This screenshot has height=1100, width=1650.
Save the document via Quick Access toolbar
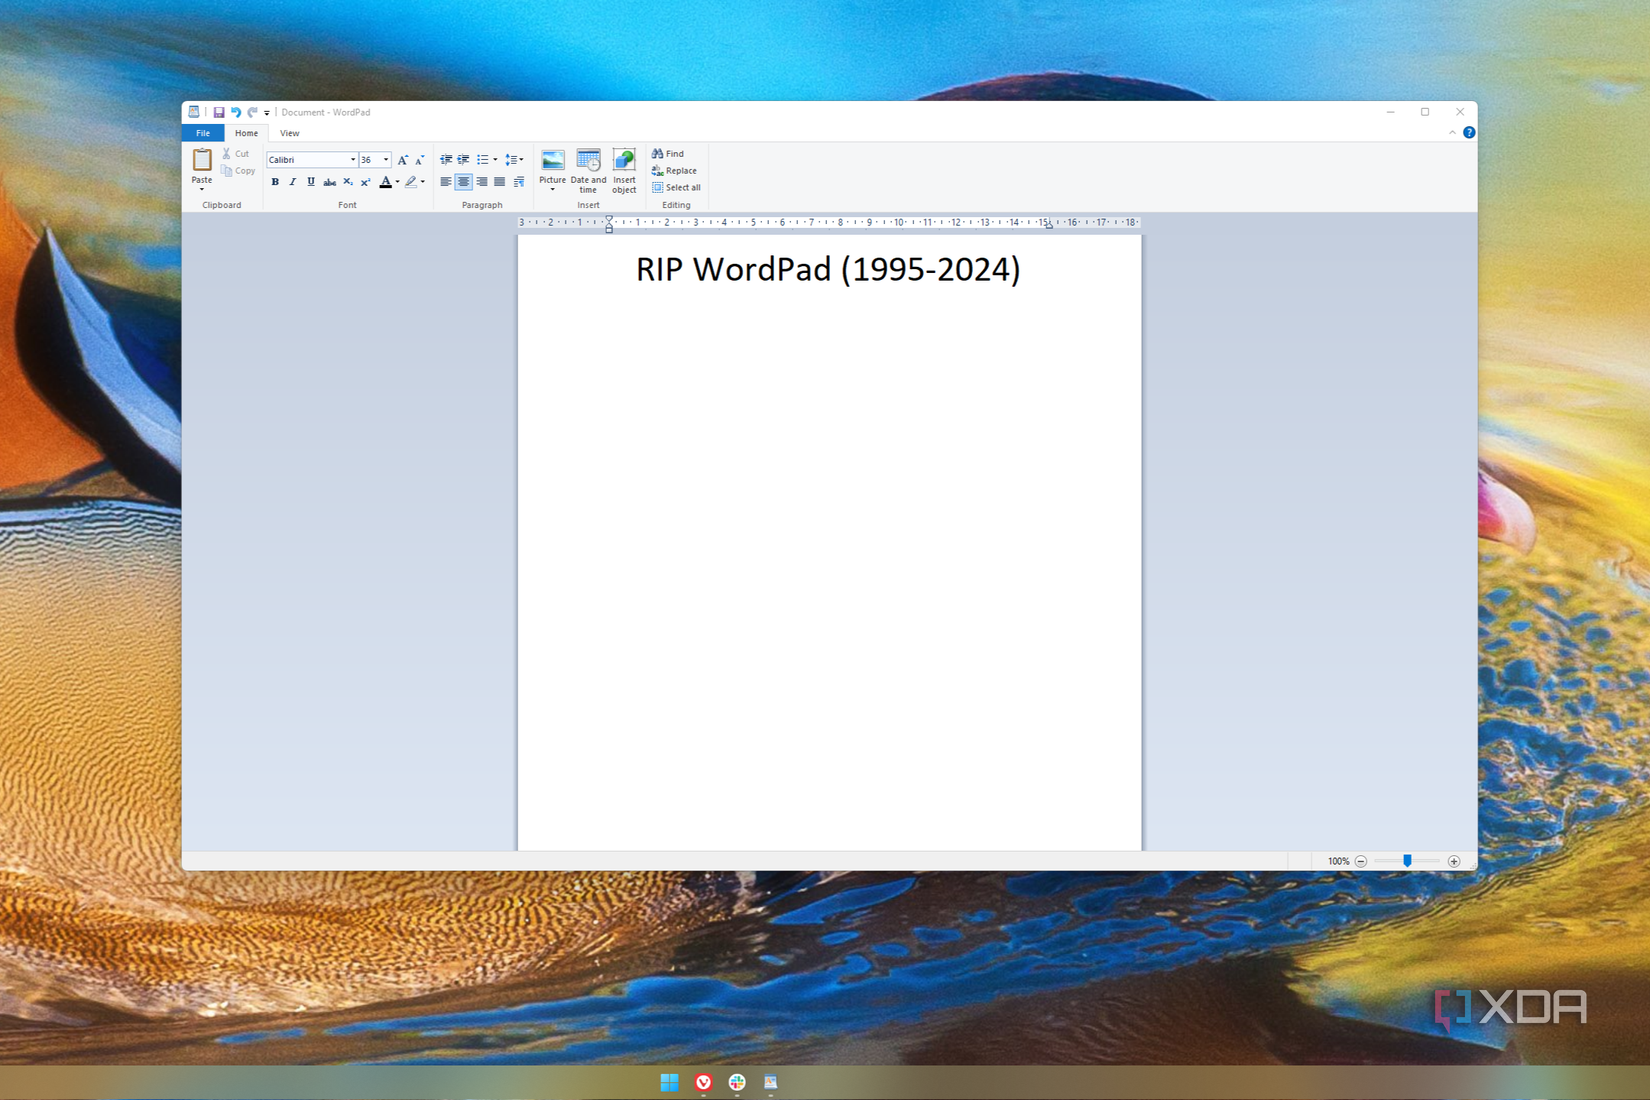point(218,112)
